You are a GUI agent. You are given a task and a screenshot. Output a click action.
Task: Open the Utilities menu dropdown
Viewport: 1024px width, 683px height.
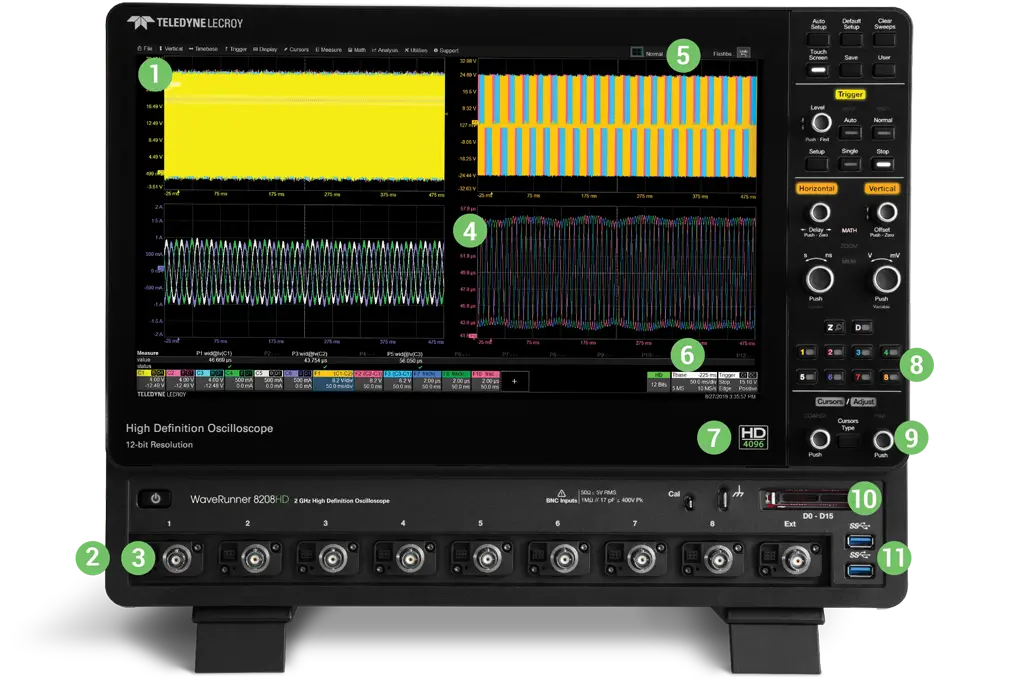416,48
